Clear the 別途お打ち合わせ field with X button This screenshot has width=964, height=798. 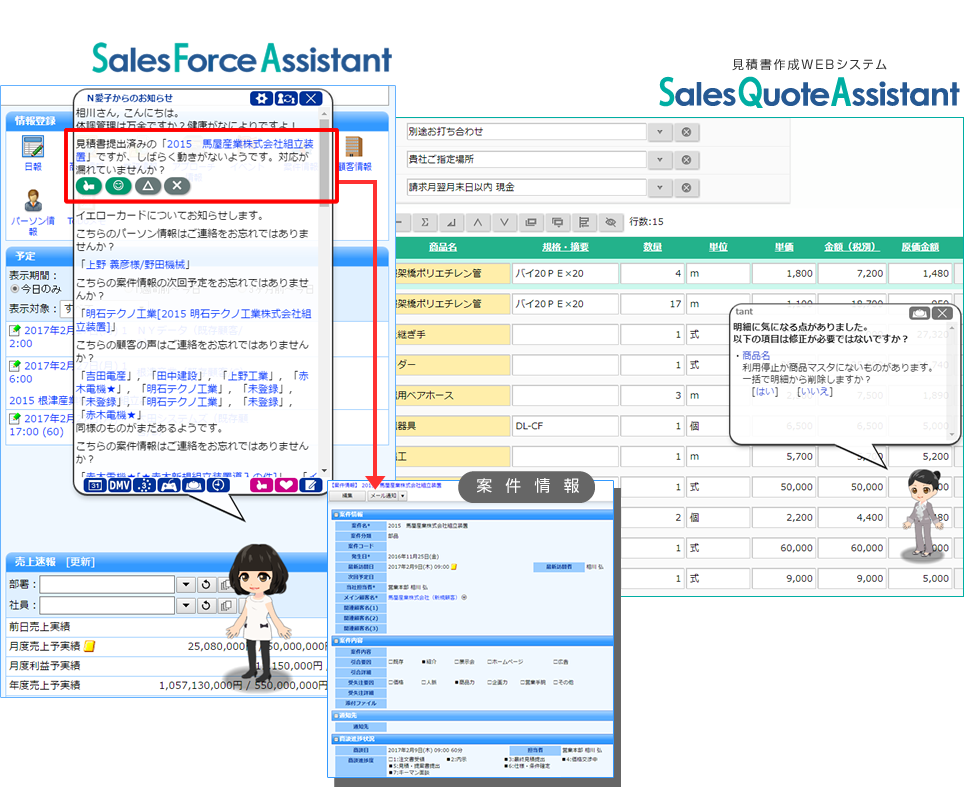[x=687, y=132]
